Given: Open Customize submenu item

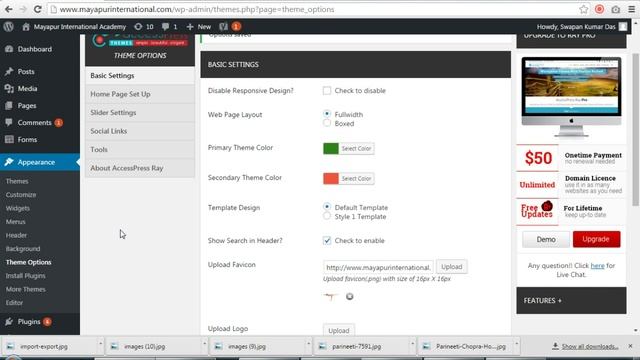Looking at the screenshot, I should 21,195.
